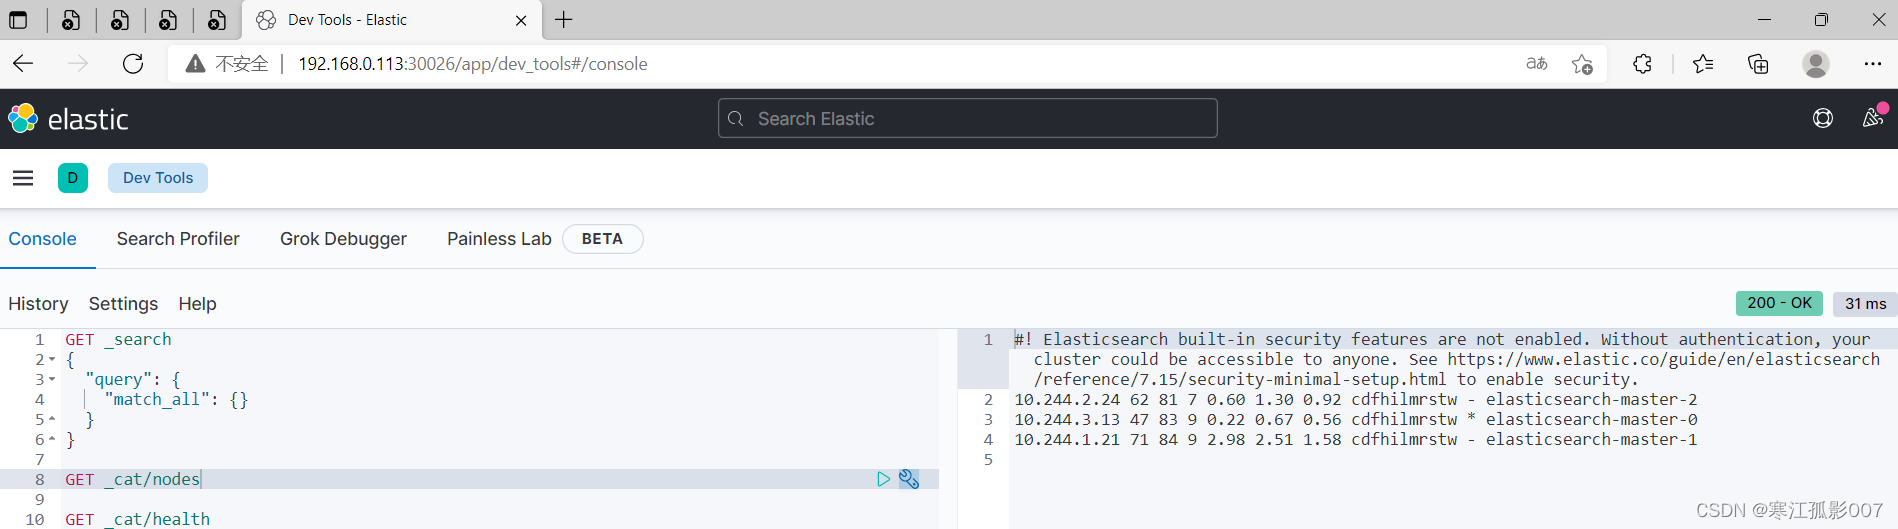This screenshot has height=529, width=1898.
Task: Switch to the Search Profiler tab
Action: point(178,239)
